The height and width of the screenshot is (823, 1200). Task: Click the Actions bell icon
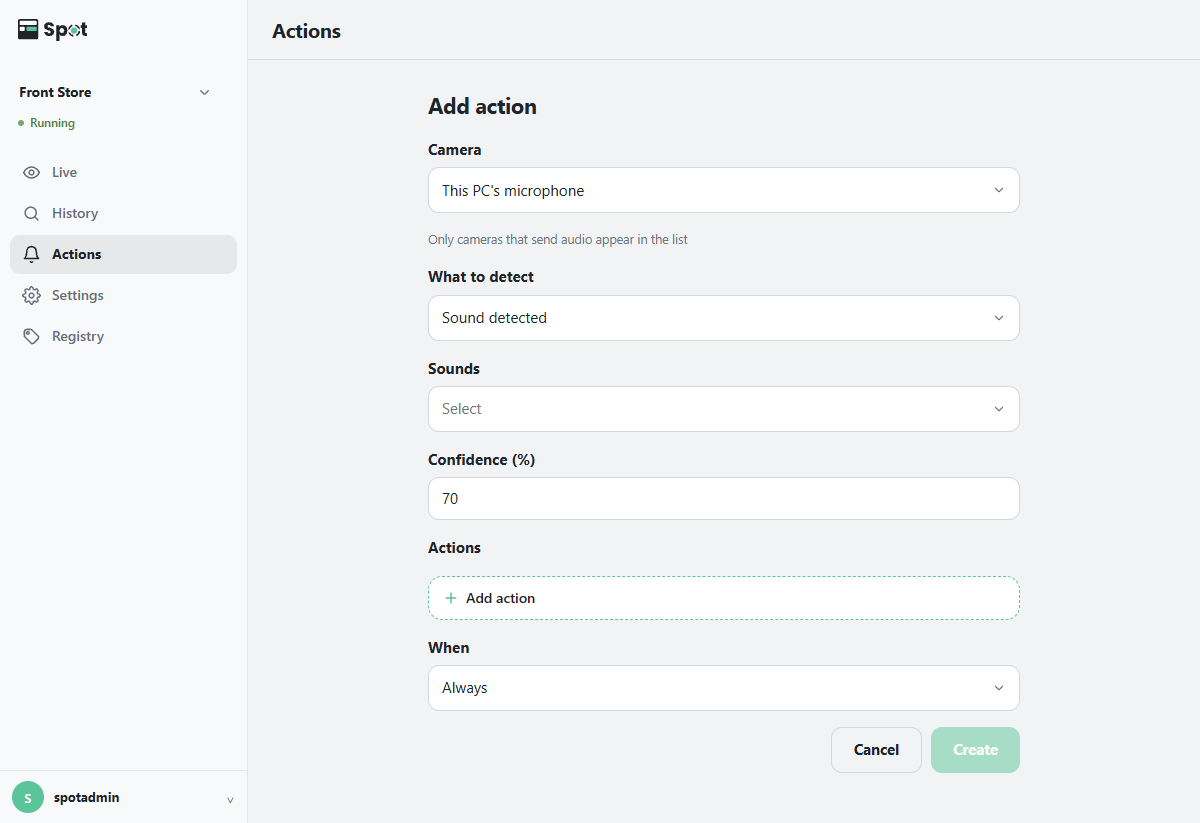point(32,254)
